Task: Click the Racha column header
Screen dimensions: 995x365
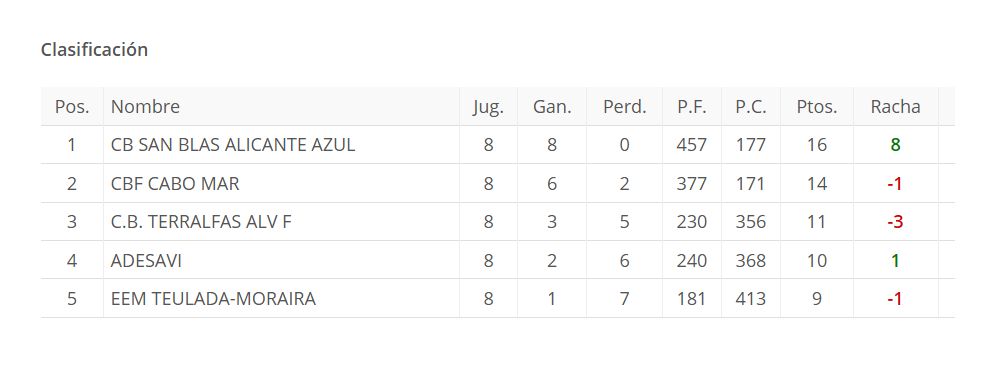Action: coord(895,107)
